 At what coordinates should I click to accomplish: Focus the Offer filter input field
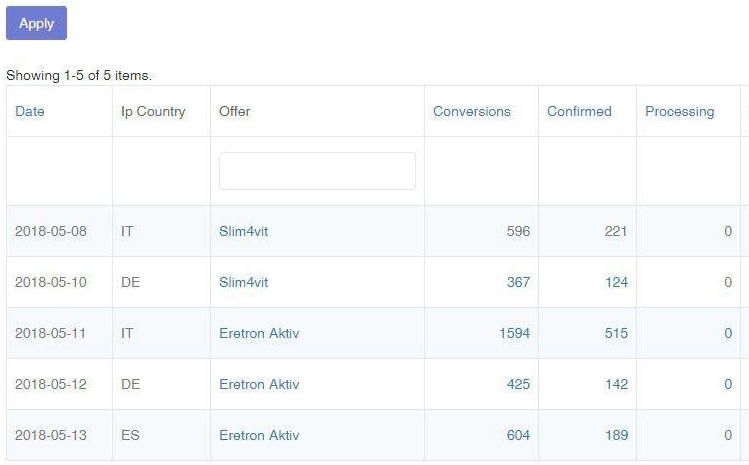coord(317,171)
